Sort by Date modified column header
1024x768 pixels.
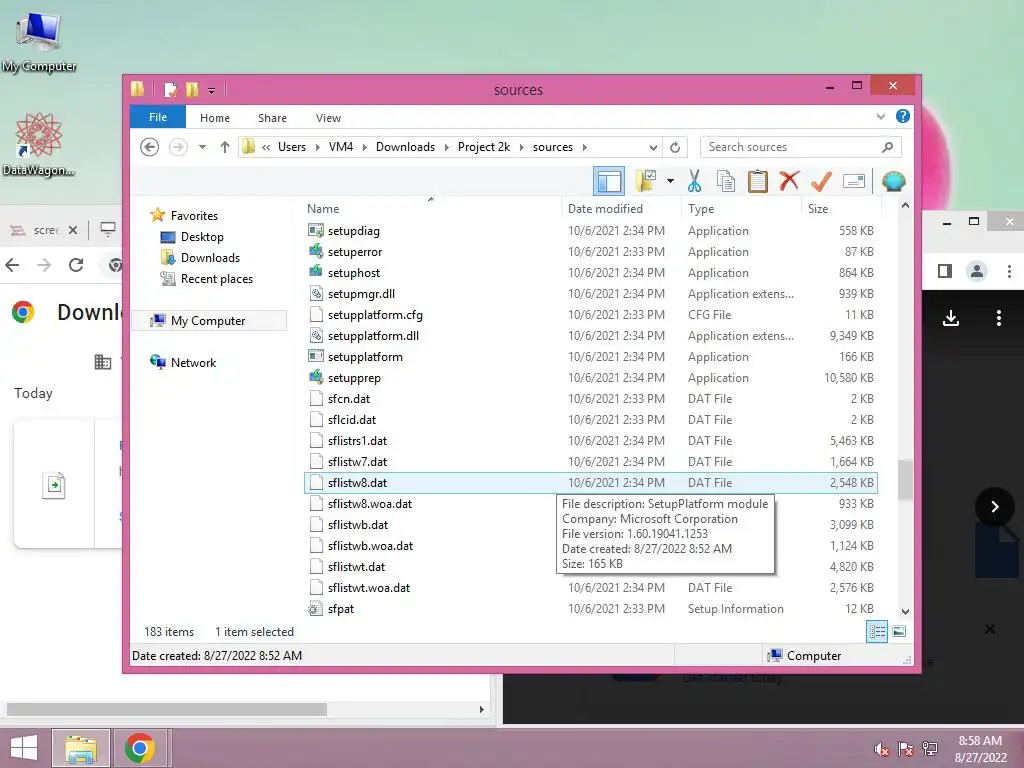(x=605, y=209)
